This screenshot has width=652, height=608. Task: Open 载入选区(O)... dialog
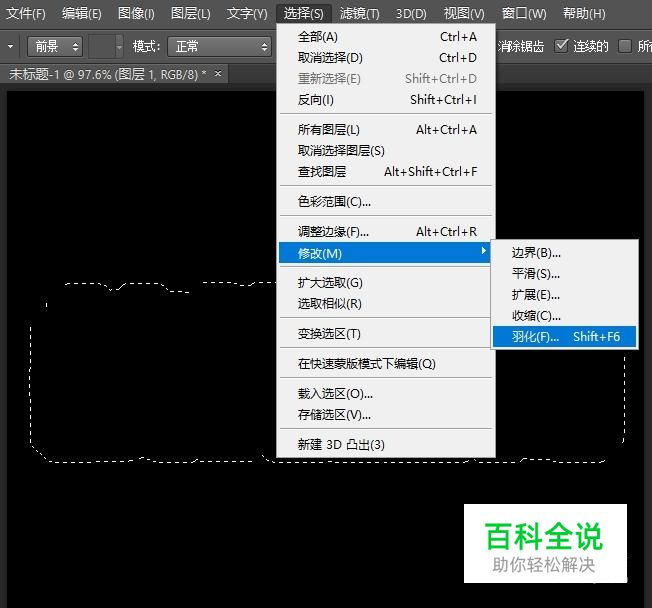click(387, 394)
